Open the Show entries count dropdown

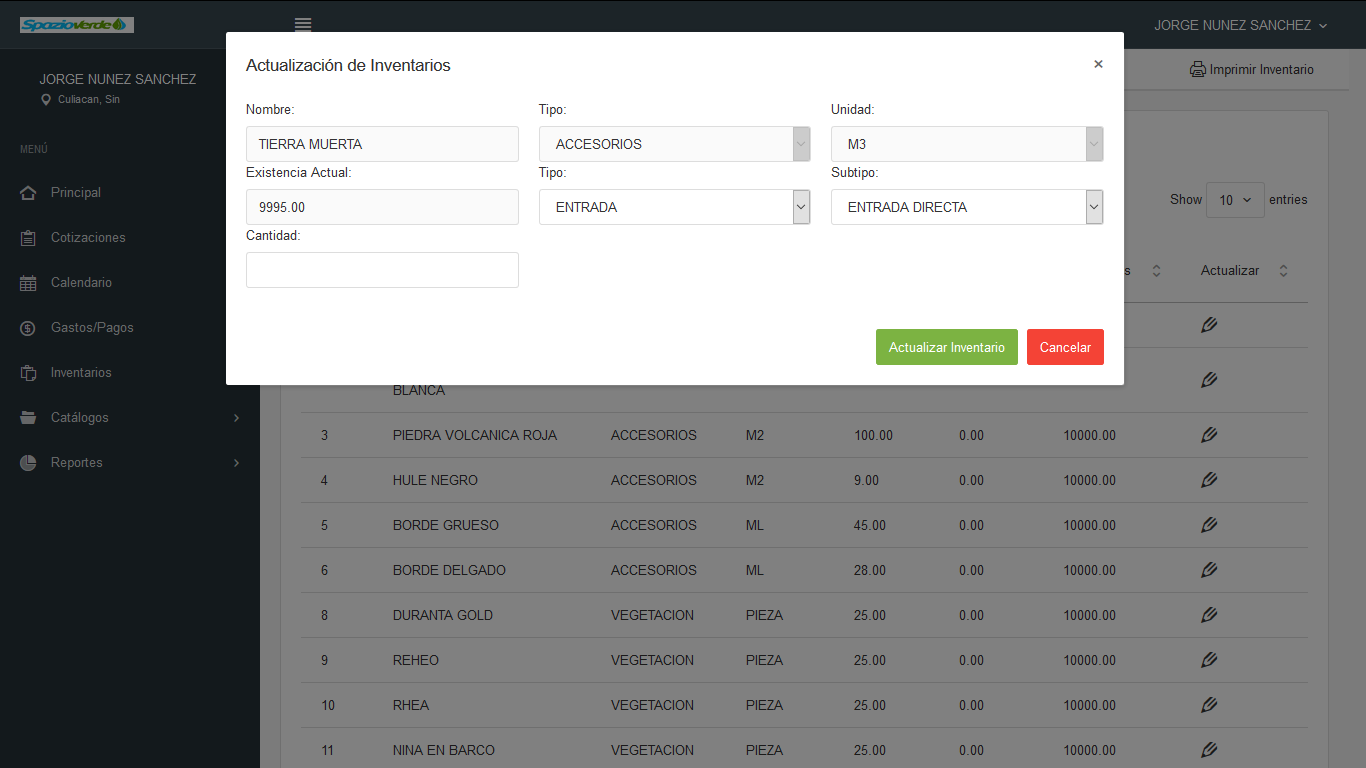(1235, 200)
